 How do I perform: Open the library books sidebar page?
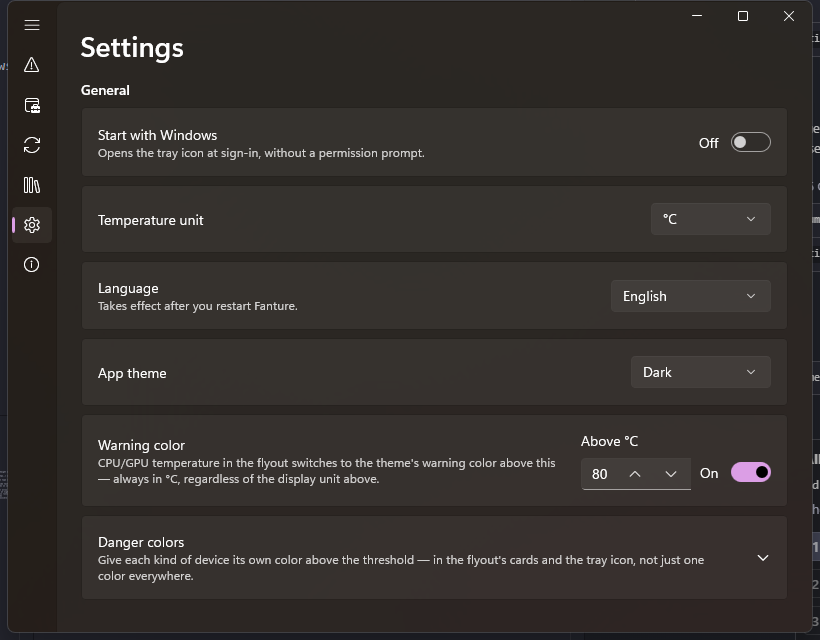pos(32,185)
